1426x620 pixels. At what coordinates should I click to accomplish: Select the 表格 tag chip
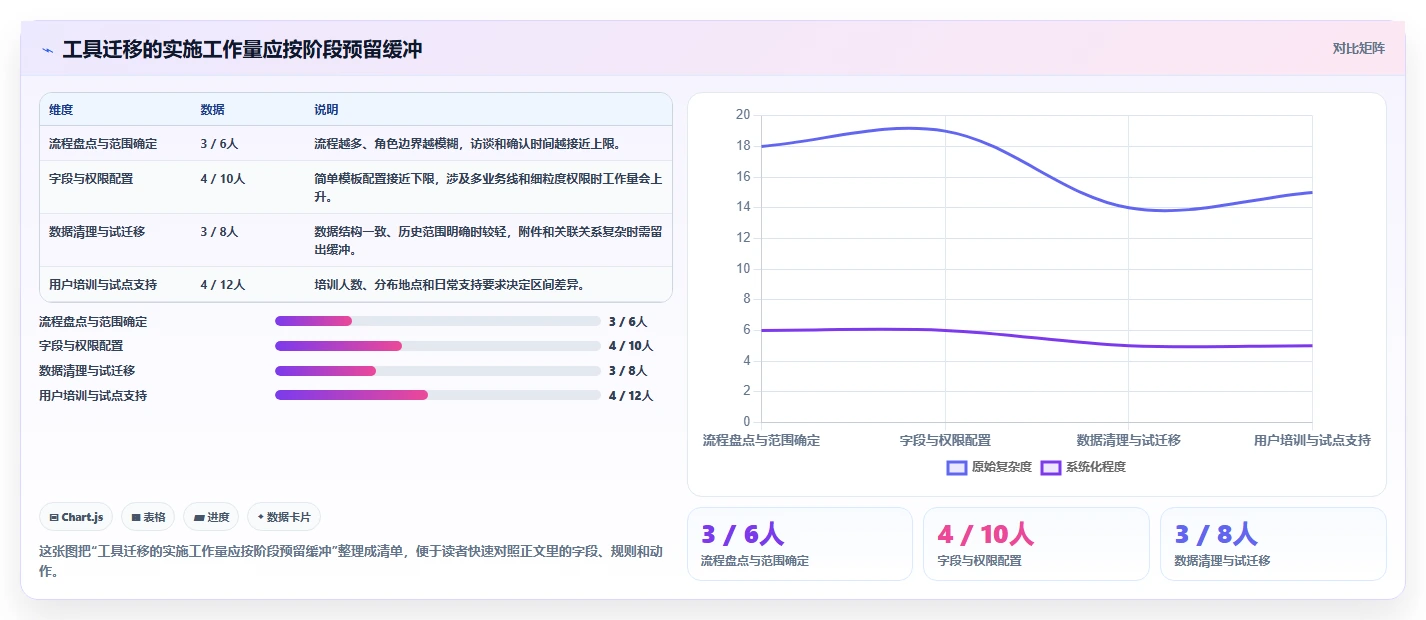click(x=148, y=517)
